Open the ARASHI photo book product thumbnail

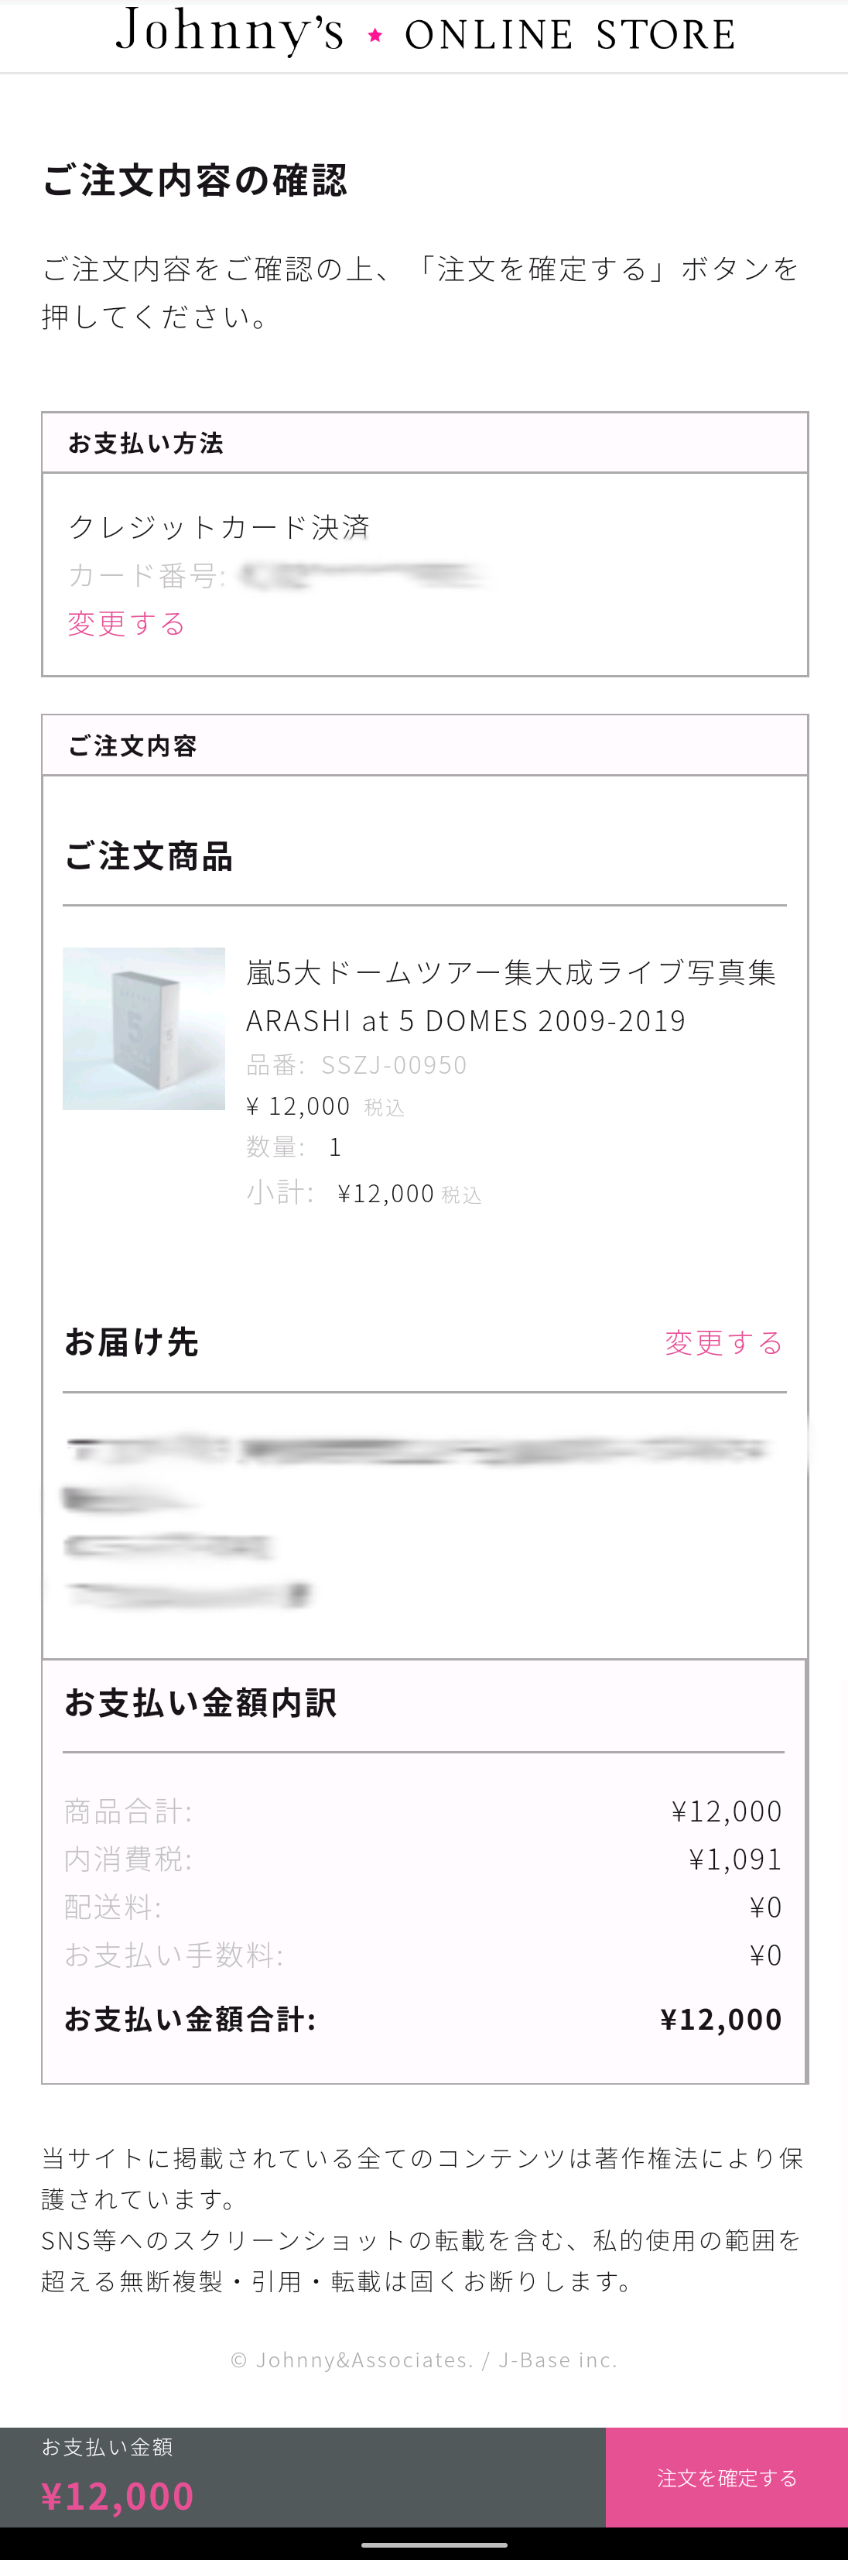144,1028
